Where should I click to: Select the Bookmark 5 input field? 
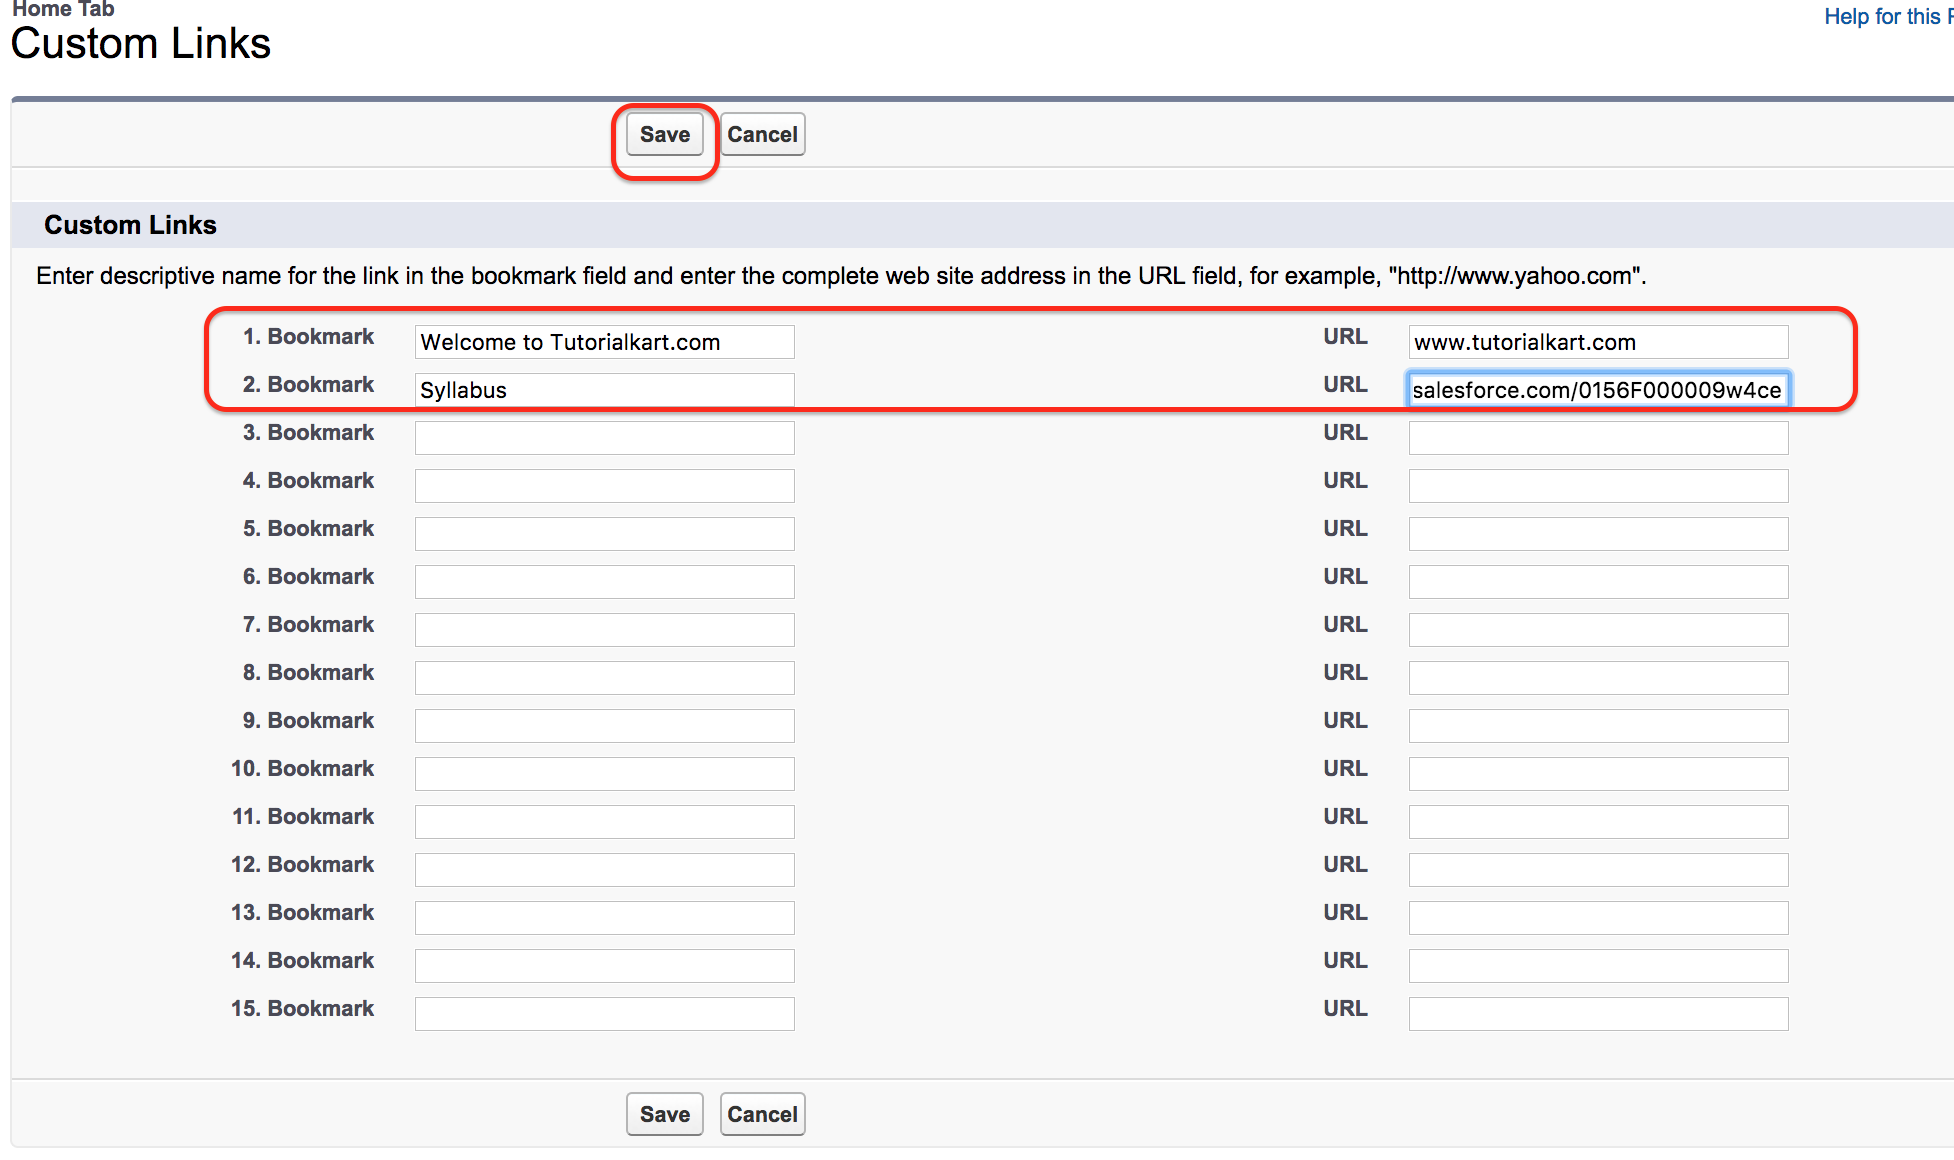603,533
